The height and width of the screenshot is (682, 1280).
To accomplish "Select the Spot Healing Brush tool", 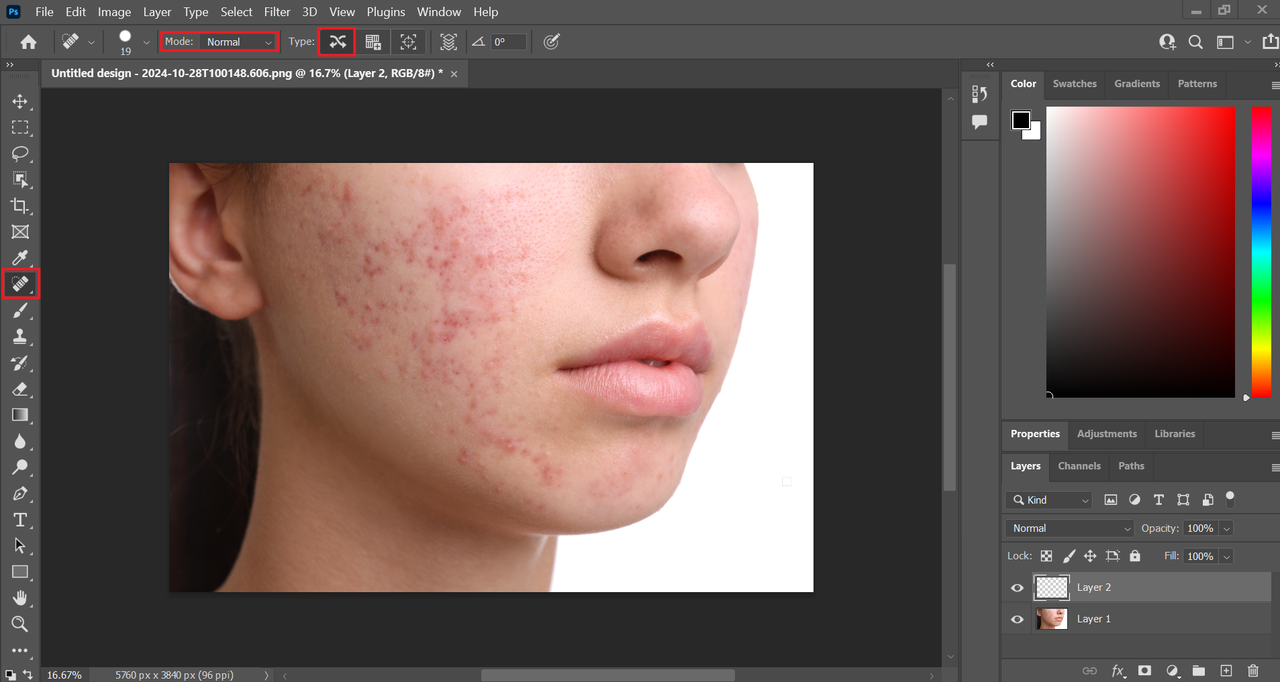I will 20,285.
